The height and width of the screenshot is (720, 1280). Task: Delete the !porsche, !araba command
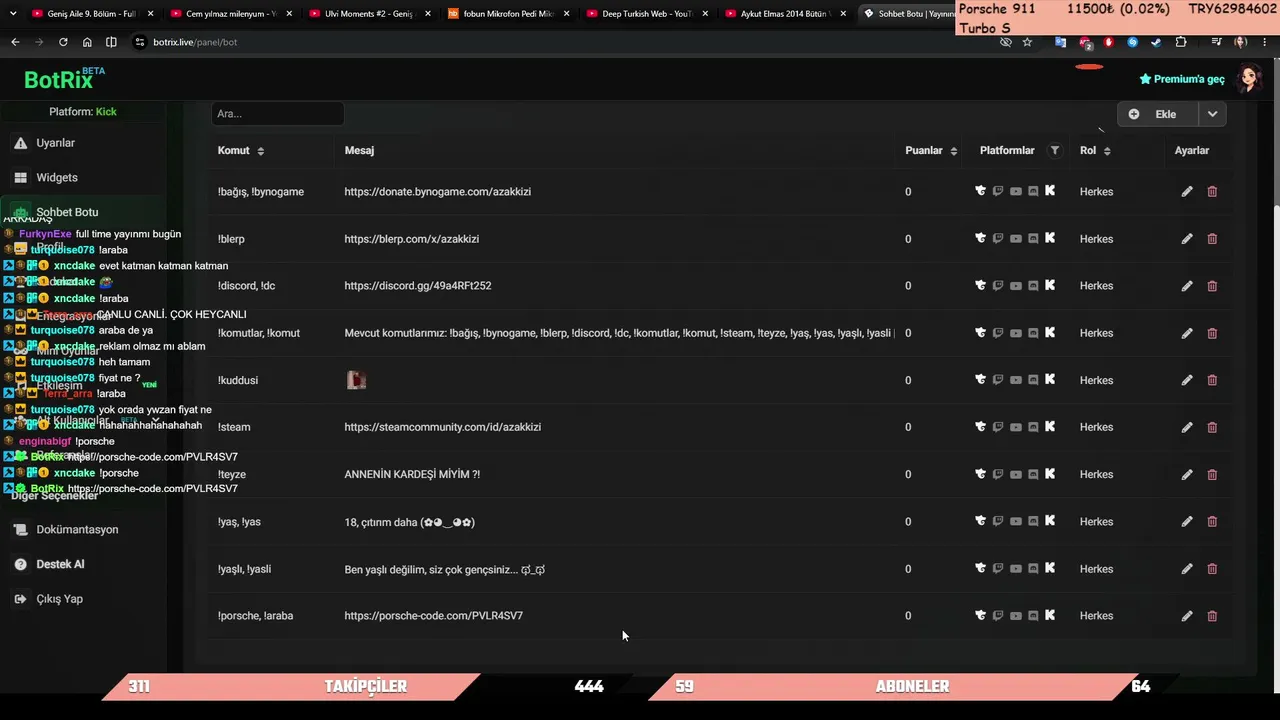pos(1212,616)
